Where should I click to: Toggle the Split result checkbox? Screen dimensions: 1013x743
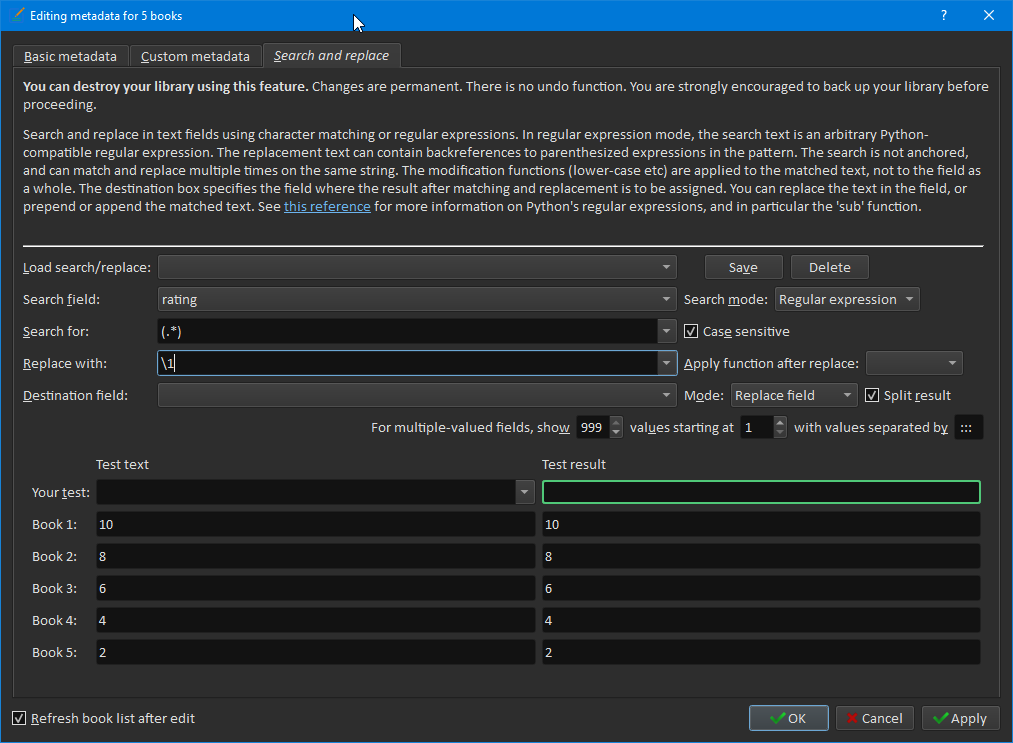pos(872,395)
